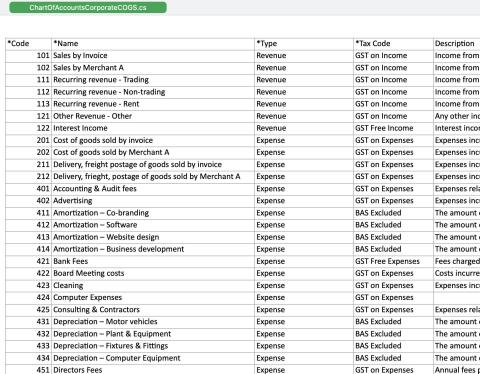This screenshot has height=374, width=480.
Task: Click 'Computer Expenses' name cell
Action: tap(153, 298)
